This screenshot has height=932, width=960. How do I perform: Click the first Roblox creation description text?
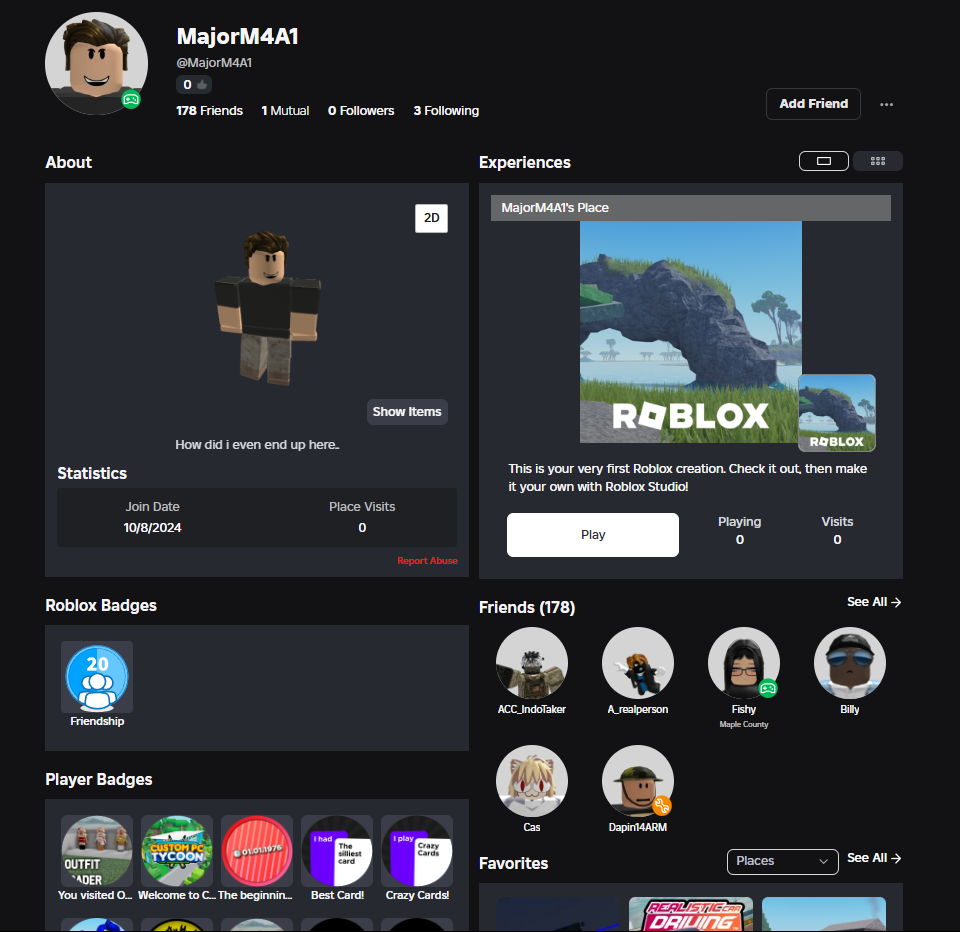click(688, 478)
